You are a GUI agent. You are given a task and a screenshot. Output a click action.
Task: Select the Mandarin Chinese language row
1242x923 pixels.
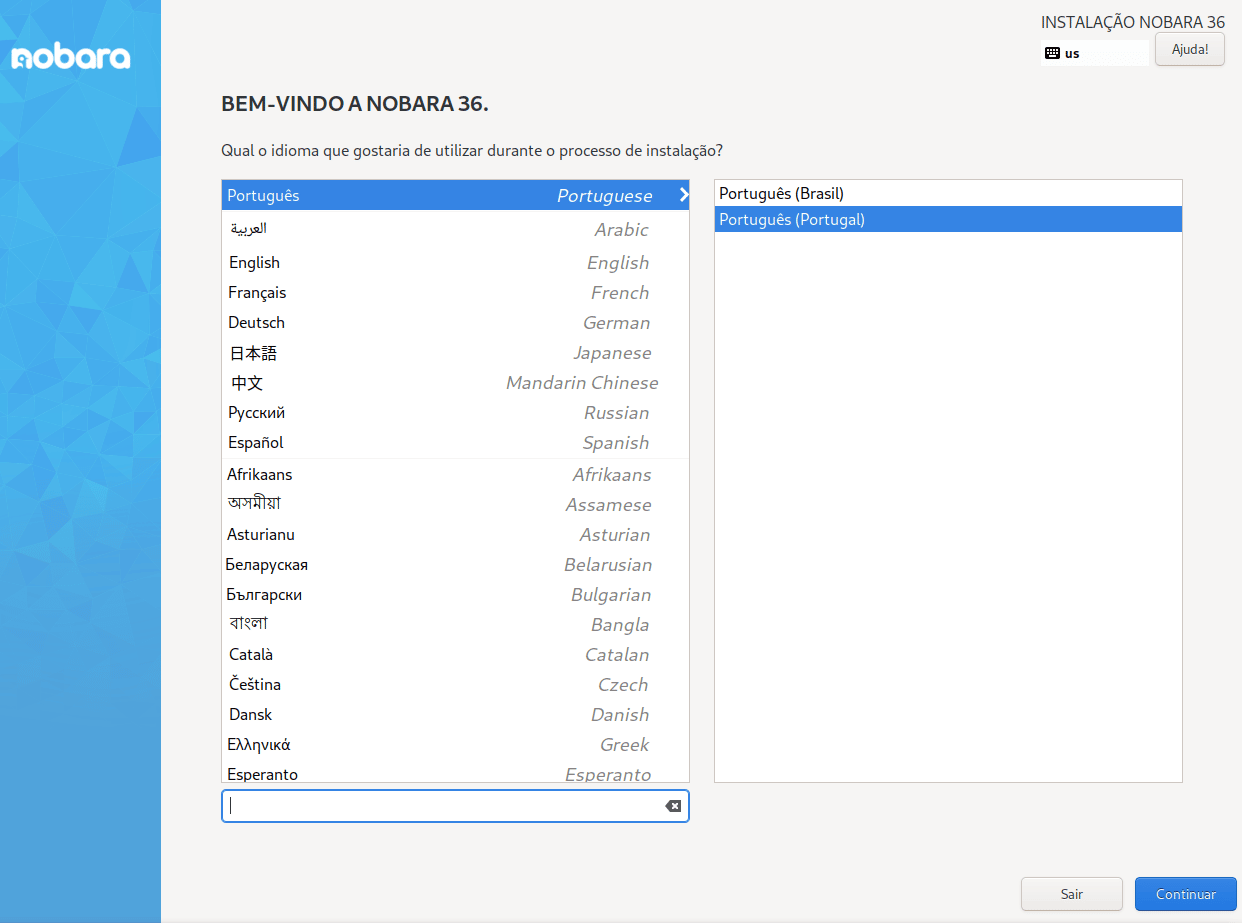tap(455, 382)
